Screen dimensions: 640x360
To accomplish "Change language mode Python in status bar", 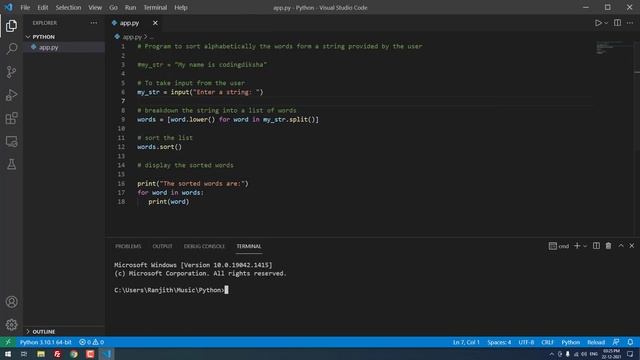I will (x=570, y=342).
